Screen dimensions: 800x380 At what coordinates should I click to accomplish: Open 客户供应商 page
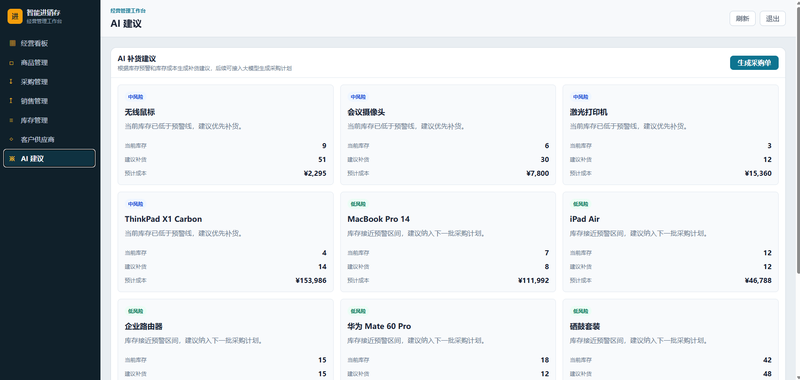[x=49, y=139]
